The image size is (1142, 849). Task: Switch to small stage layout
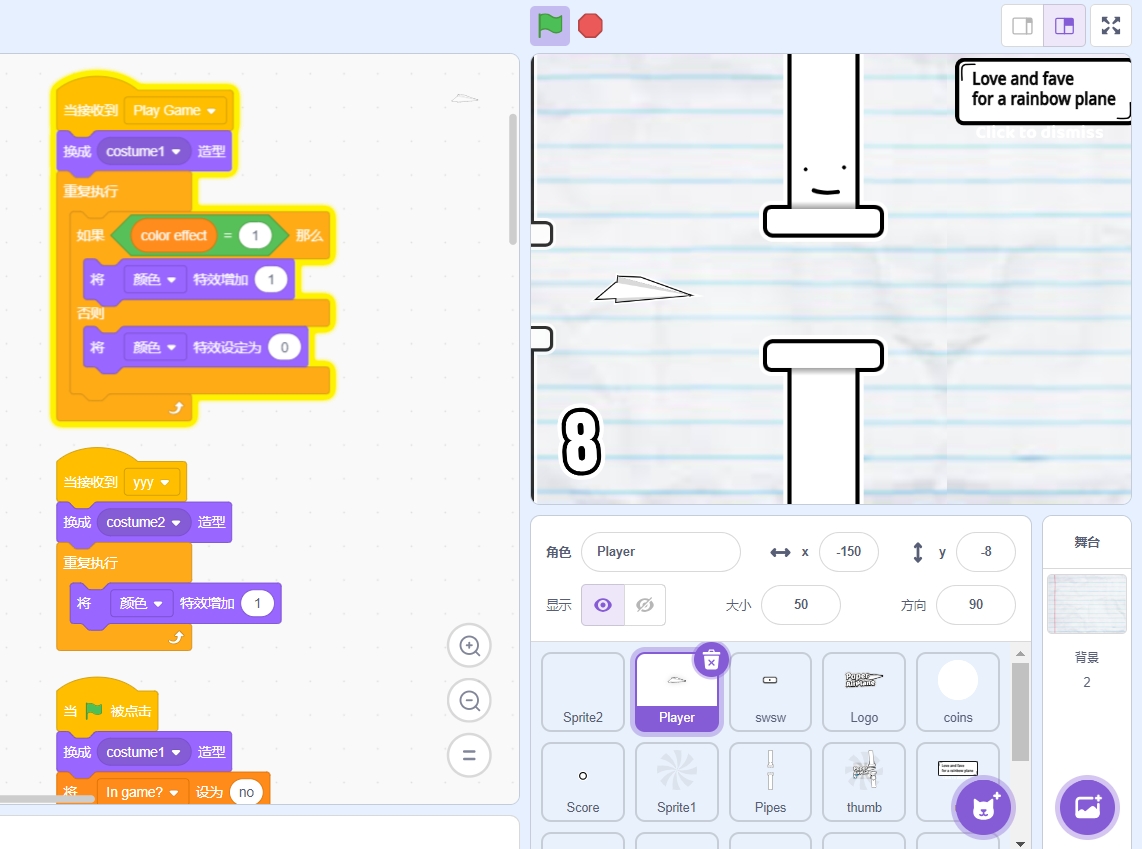coord(1023,26)
